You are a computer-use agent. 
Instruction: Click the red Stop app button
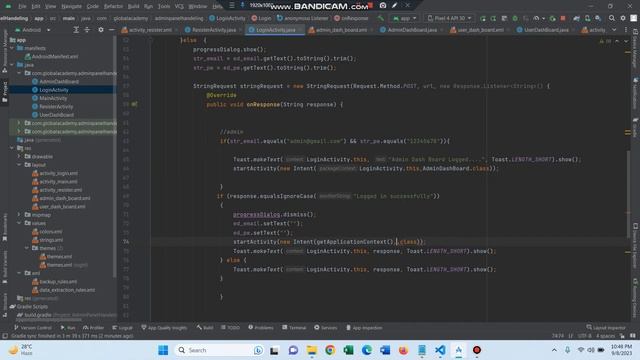click(563, 18)
